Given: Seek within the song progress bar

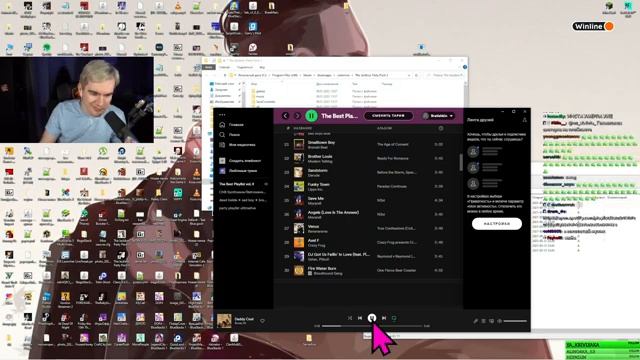Looking at the screenshot, I should pos(371,326).
